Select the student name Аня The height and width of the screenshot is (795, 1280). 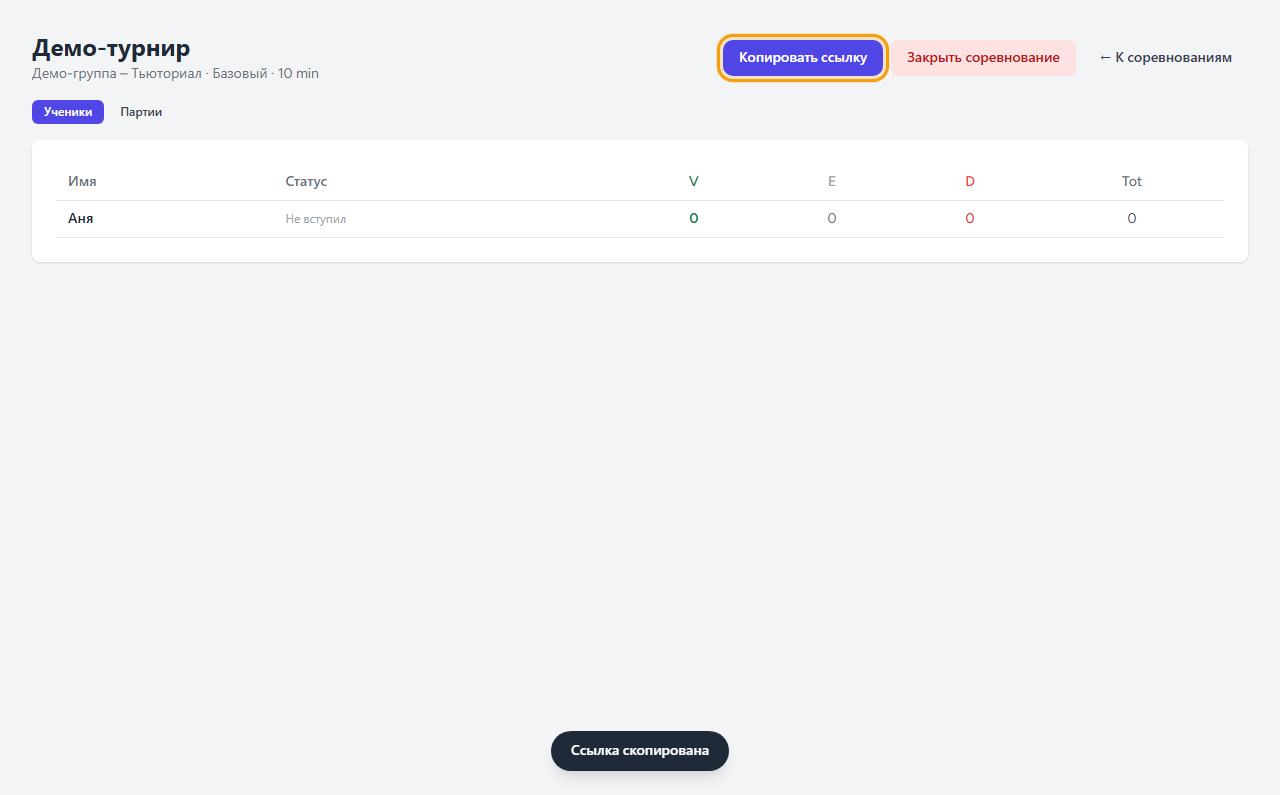(81, 218)
